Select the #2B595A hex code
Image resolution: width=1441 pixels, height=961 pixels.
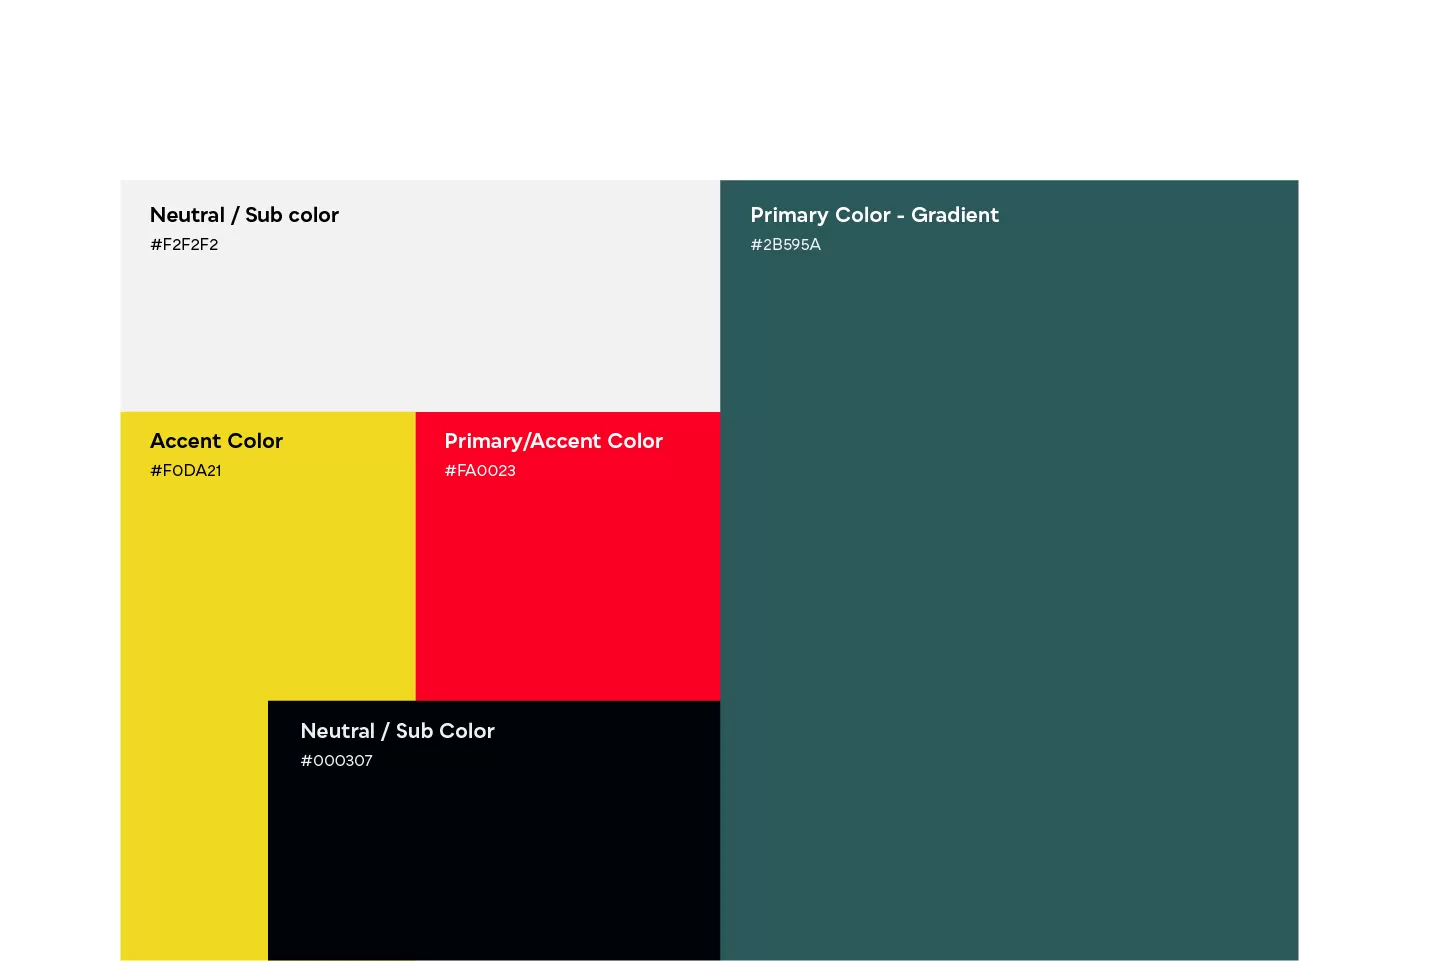(x=785, y=245)
